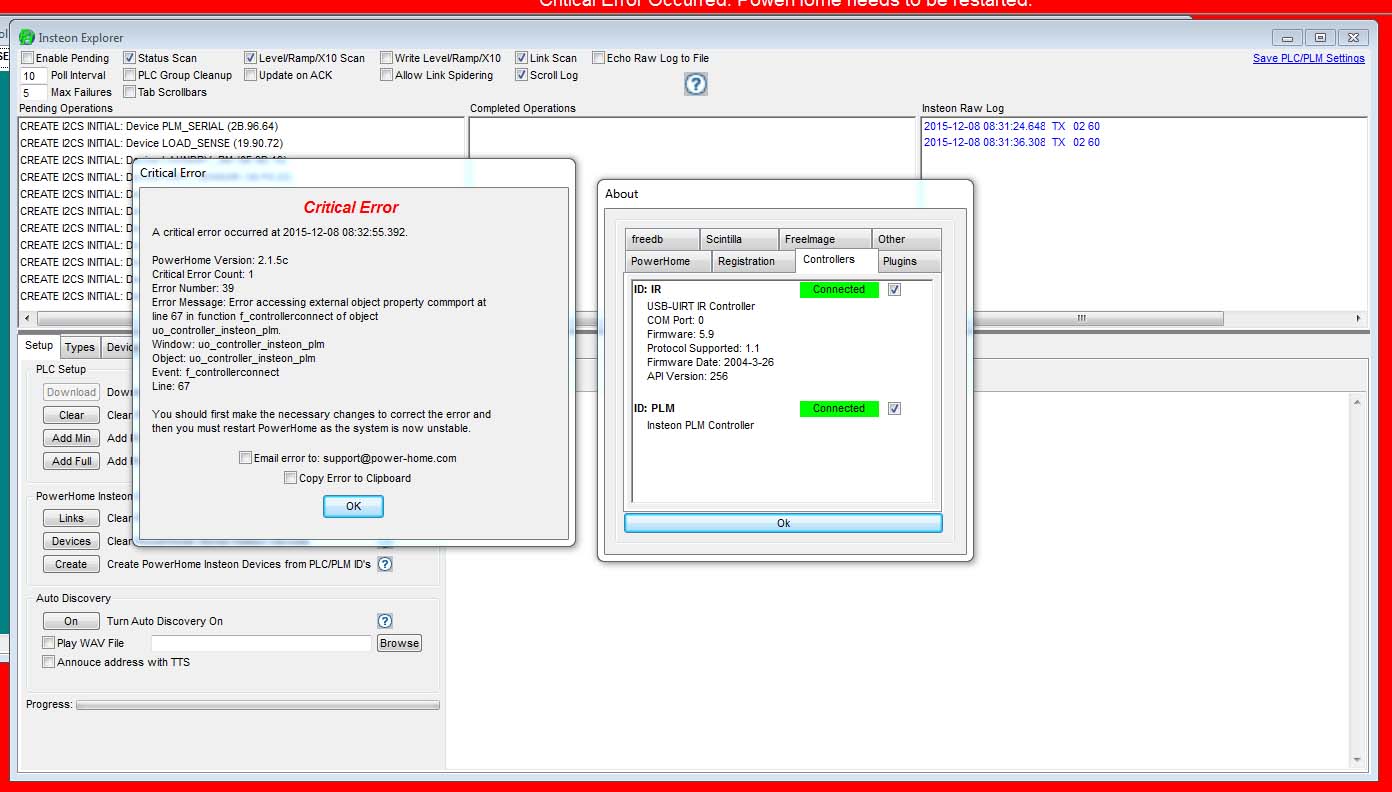Click the Devices button
1392x792 pixels.
[x=71, y=541]
